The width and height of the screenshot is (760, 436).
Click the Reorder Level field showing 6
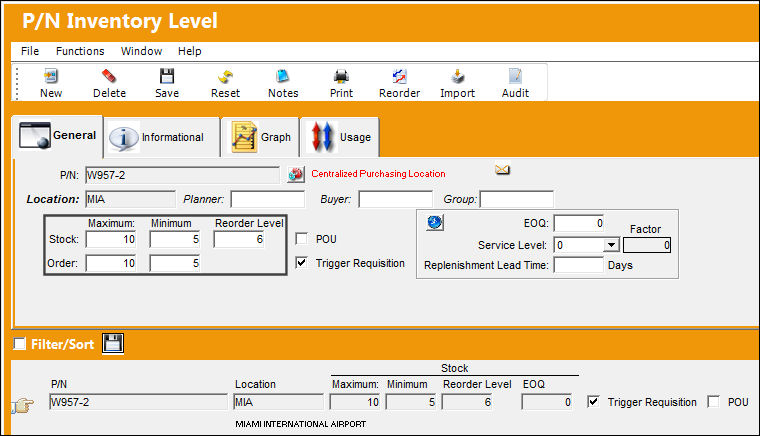(239, 239)
